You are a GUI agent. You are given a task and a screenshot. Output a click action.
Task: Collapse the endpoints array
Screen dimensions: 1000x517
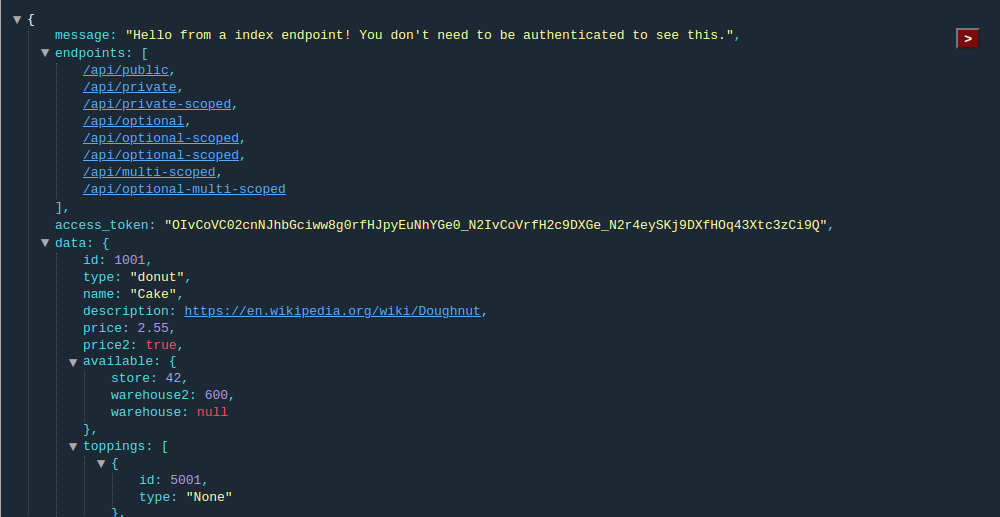pos(45,53)
